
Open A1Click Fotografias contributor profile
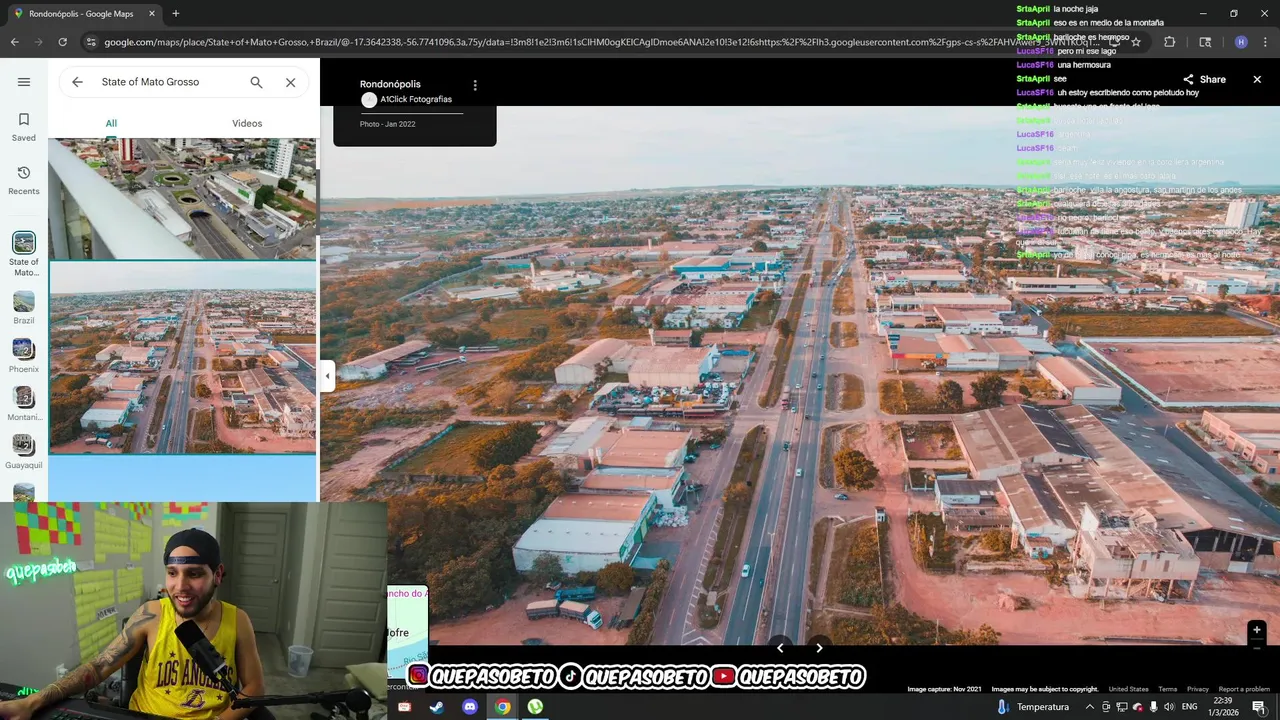pos(407,100)
